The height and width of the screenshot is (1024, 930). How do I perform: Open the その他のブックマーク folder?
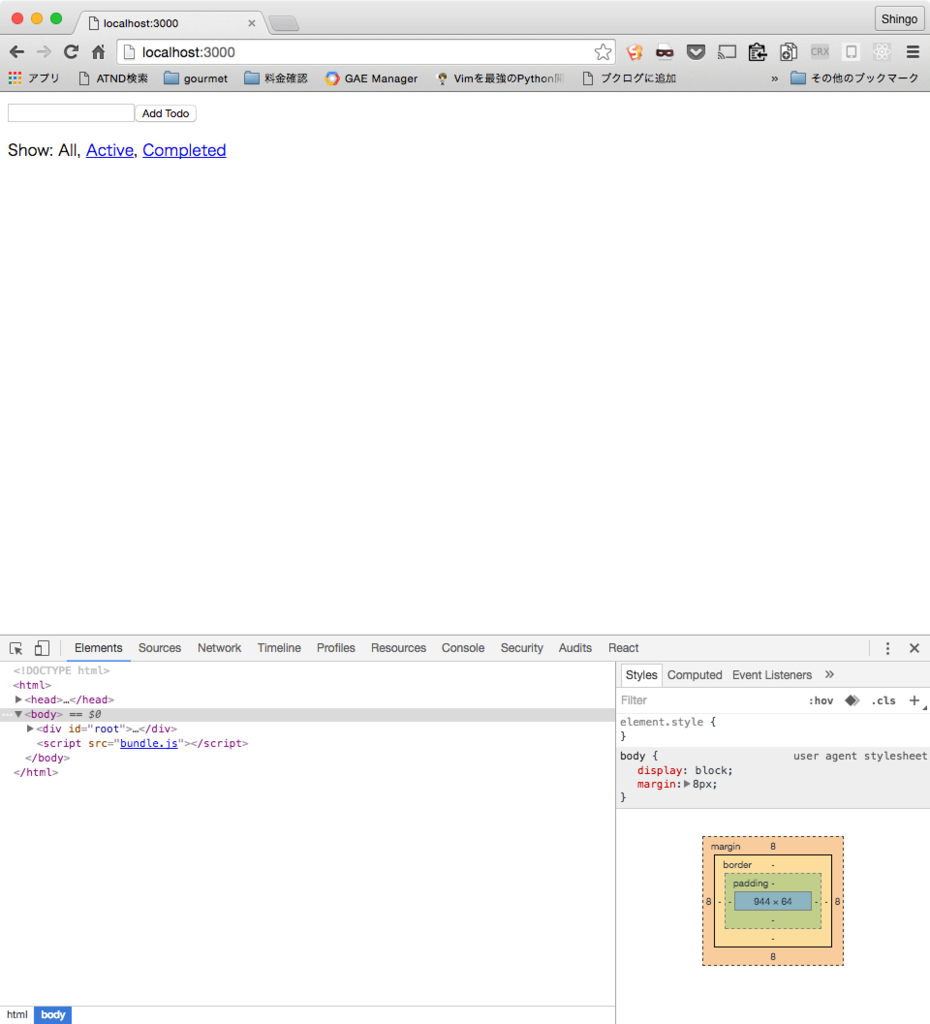(x=854, y=78)
